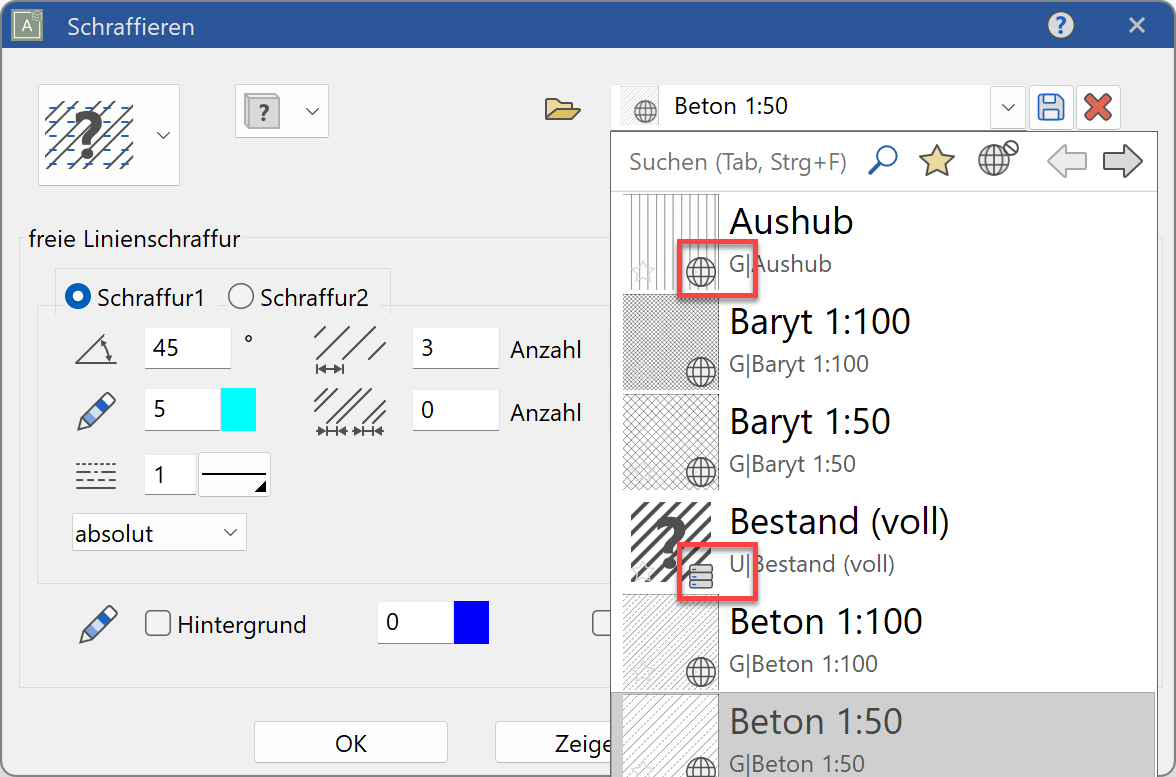This screenshot has width=1176, height=777.
Task: Toggle the crossed-globe filter icon
Action: click(x=996, y=160)
